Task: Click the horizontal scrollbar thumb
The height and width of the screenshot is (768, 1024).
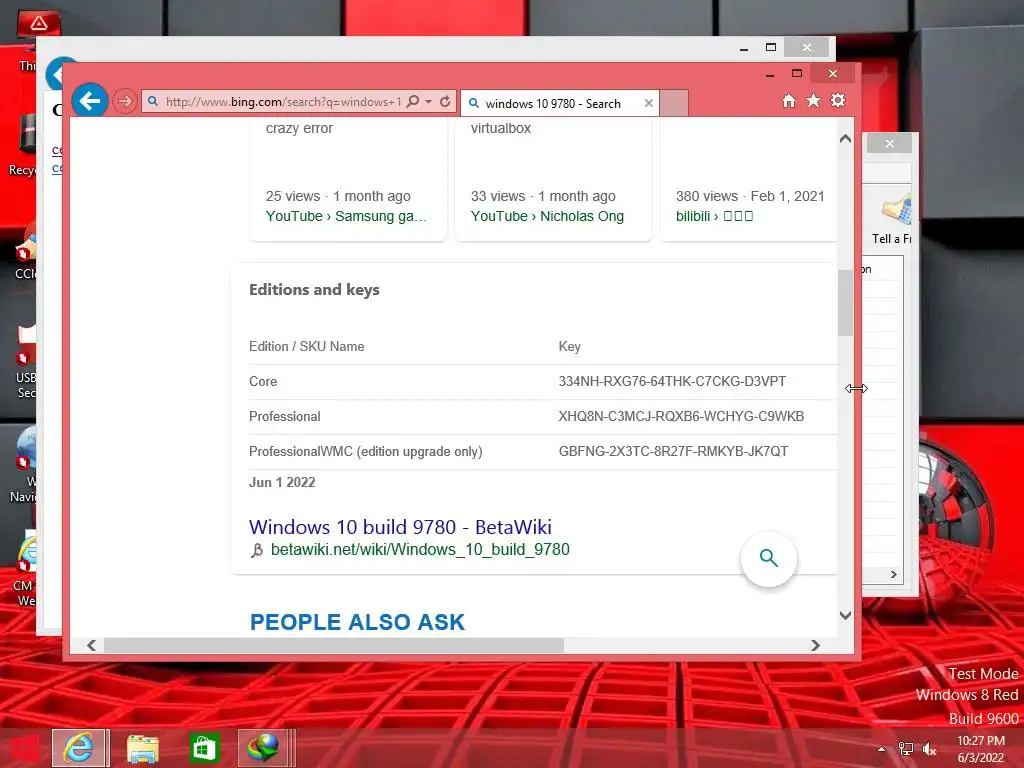Action: tap(334, 645)
